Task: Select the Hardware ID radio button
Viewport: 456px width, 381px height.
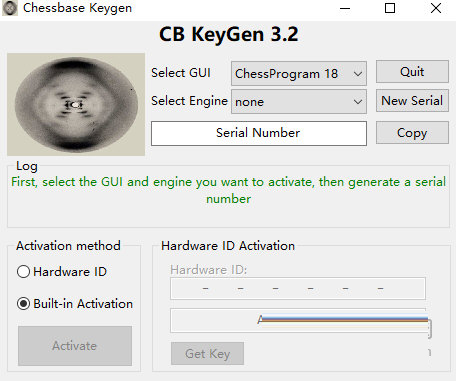Action: [23, 272]
